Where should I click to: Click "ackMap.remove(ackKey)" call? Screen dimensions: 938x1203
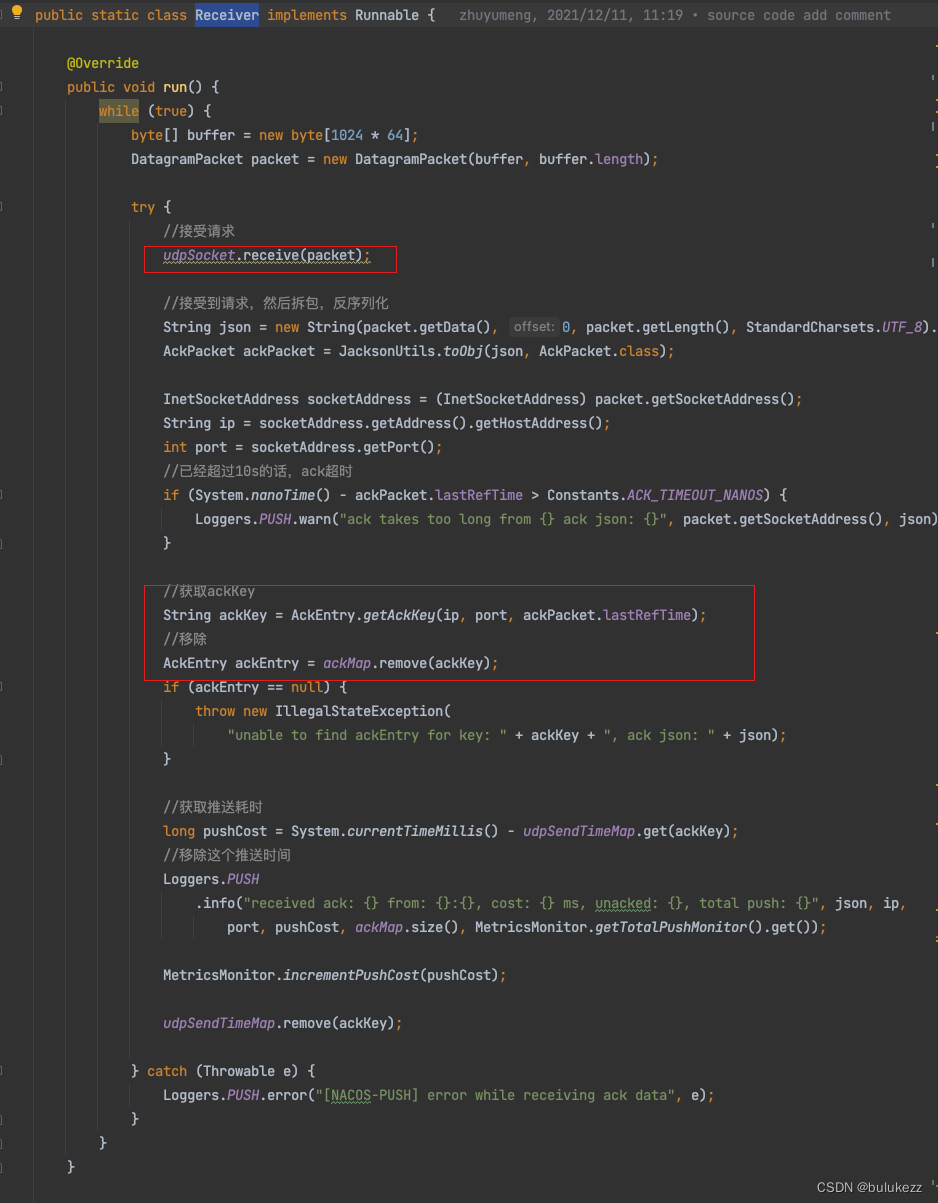click(407, 663)
